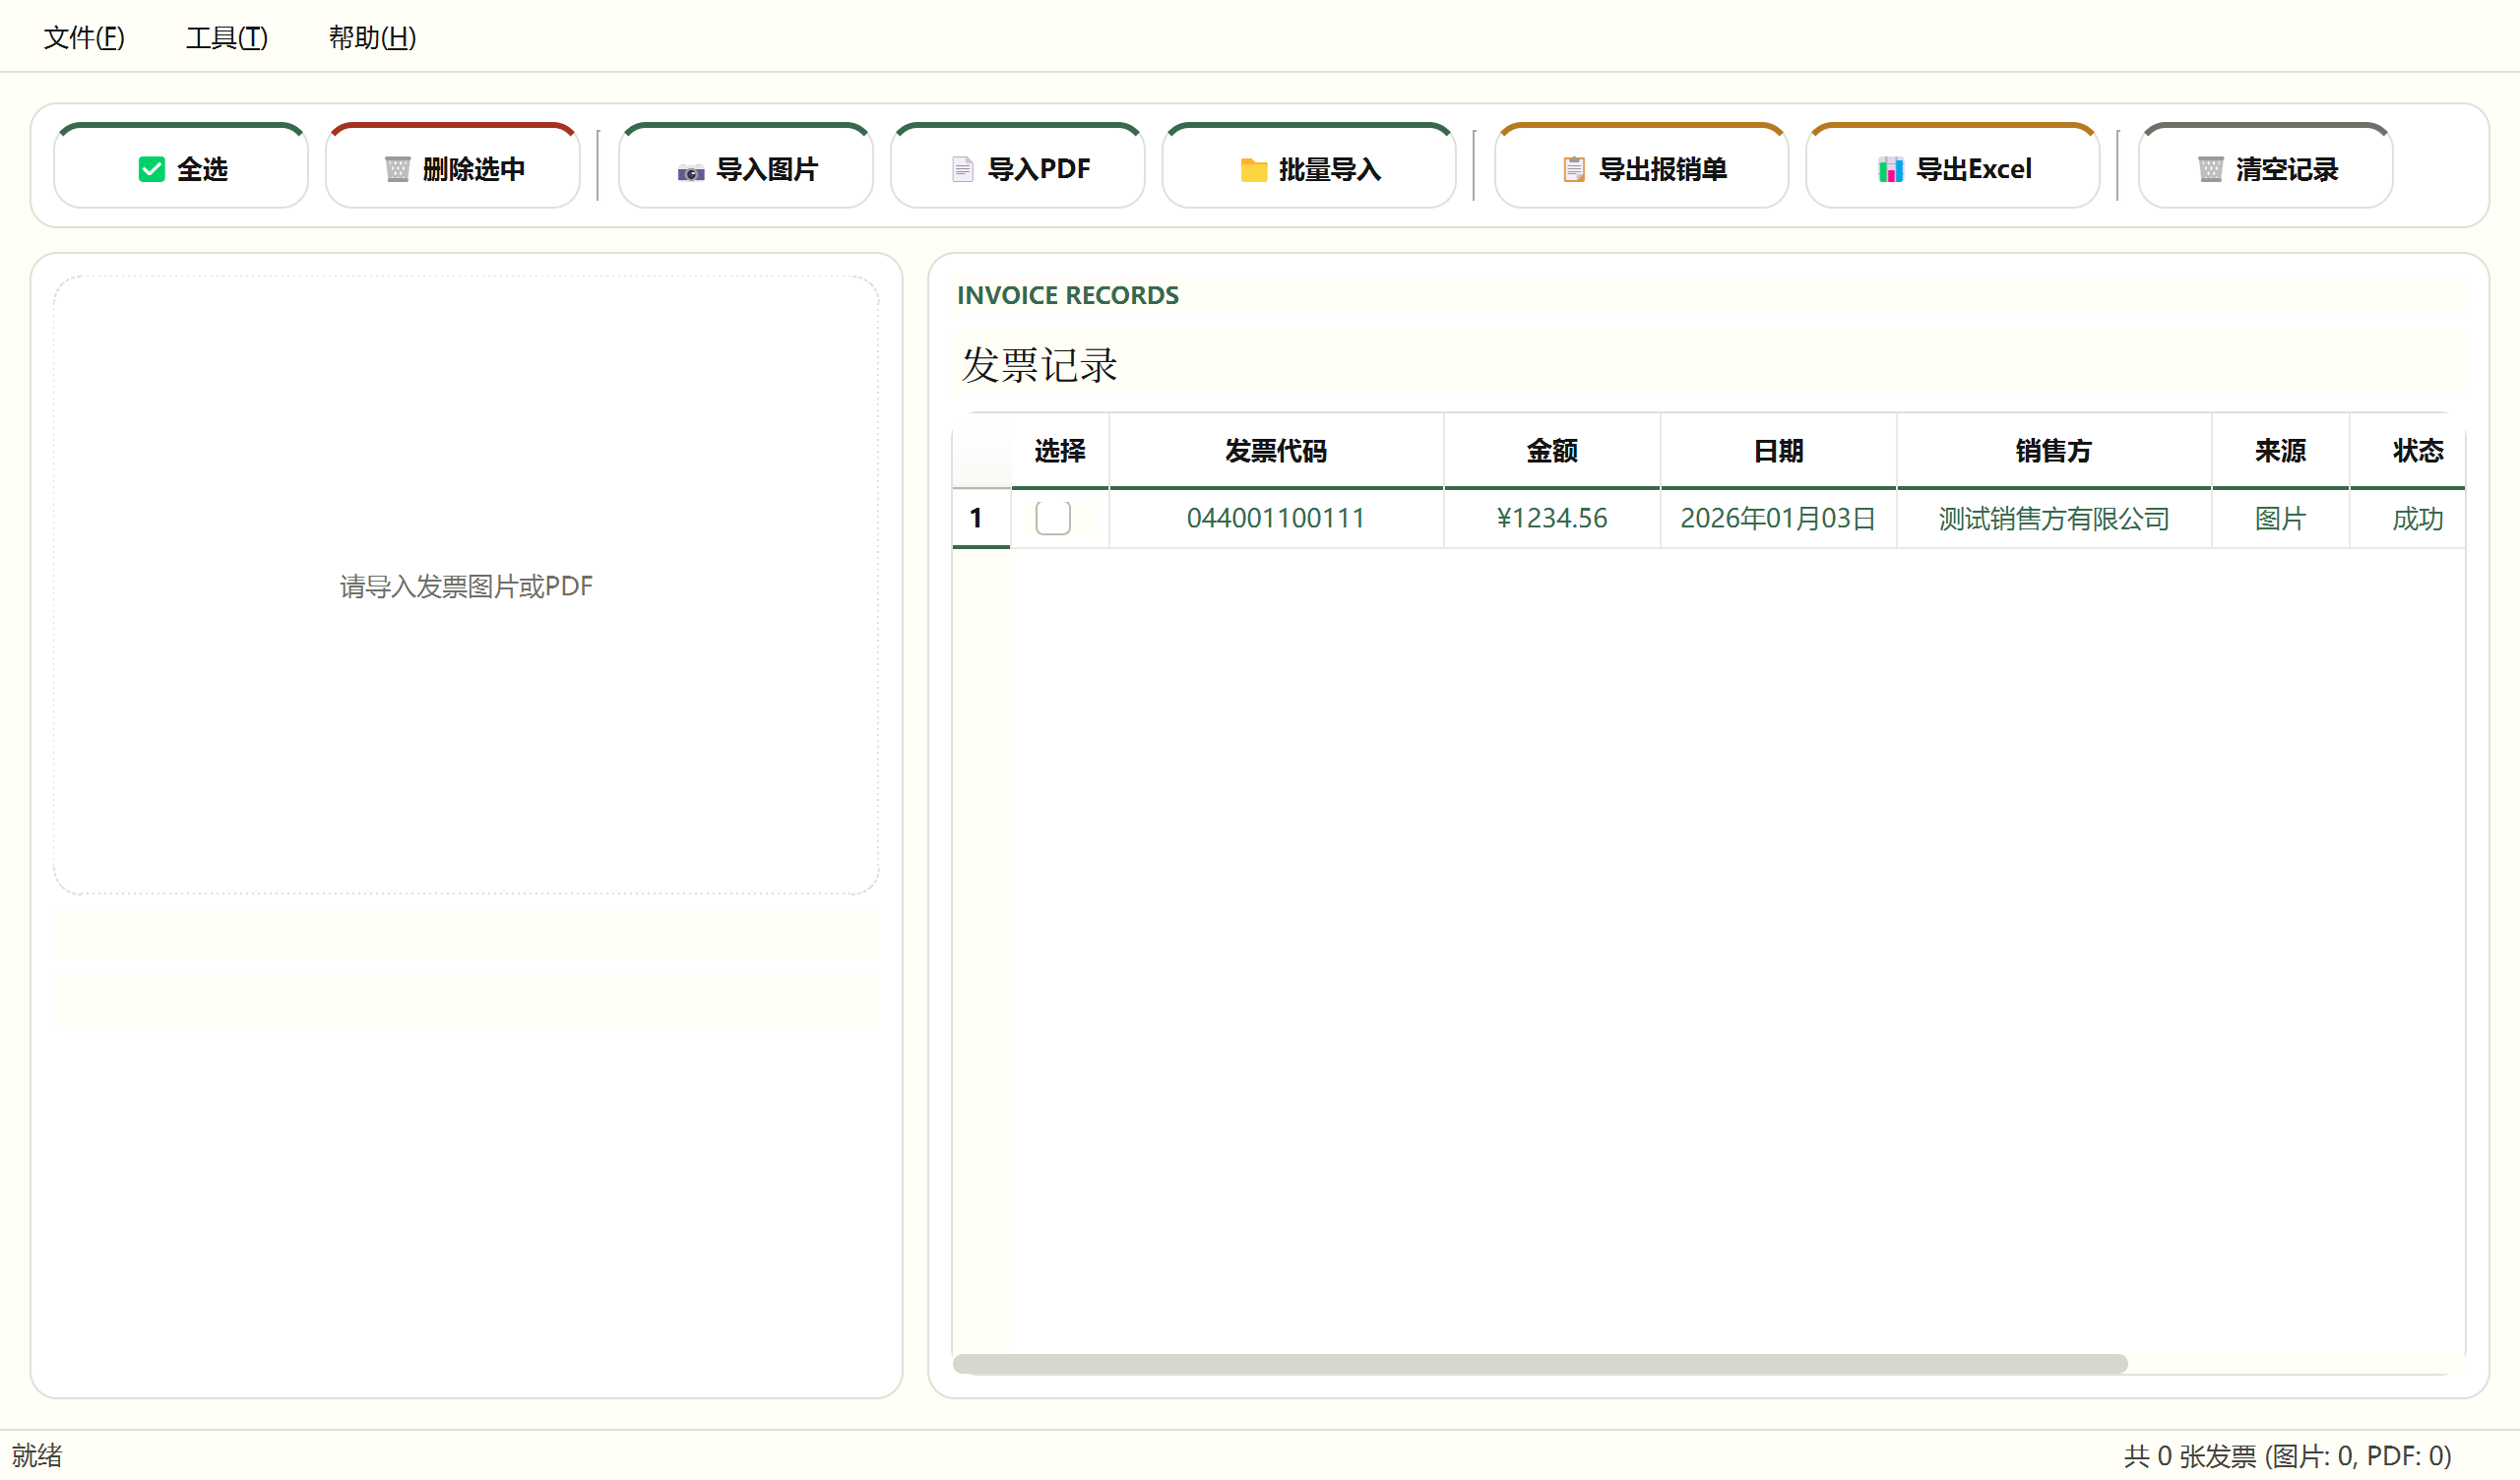Screen dimensions: 2520x1480
Task: Click the chart icon on 导出Excel
Action: (1890, 169)
